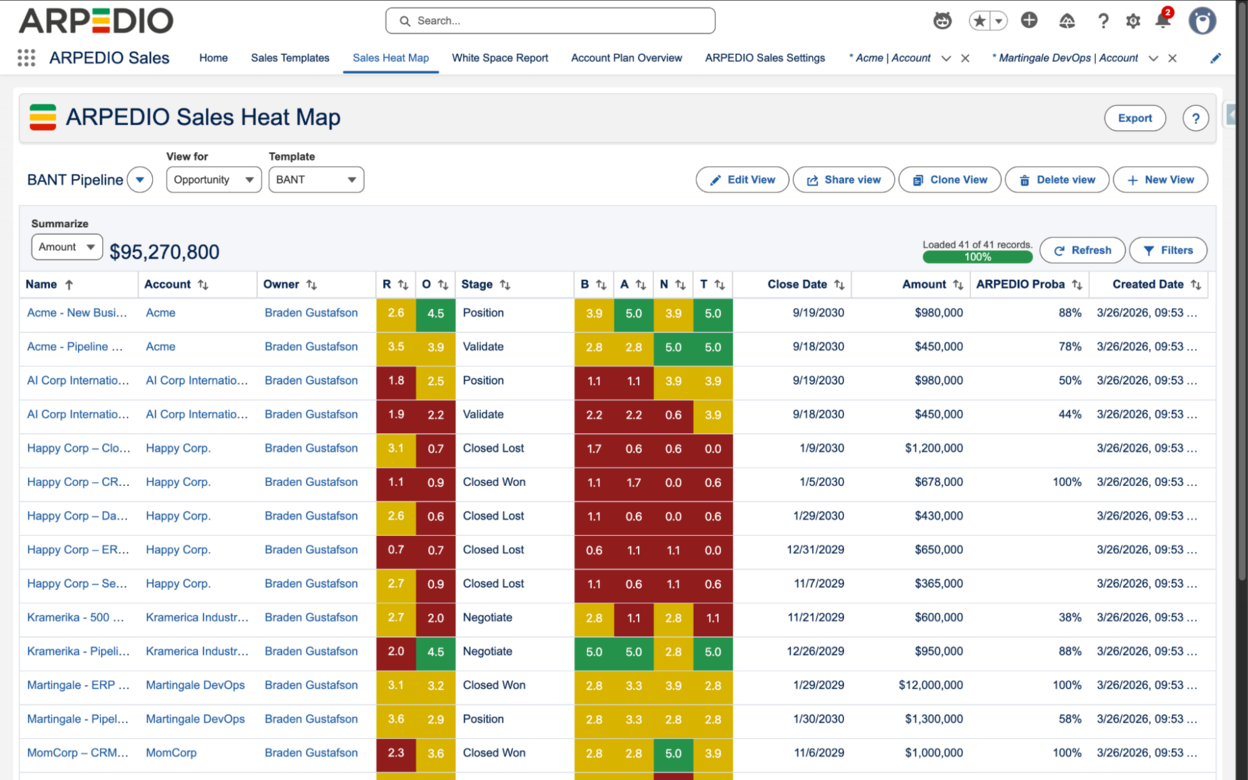Sort by the T column sort icon

click(719, 285)
